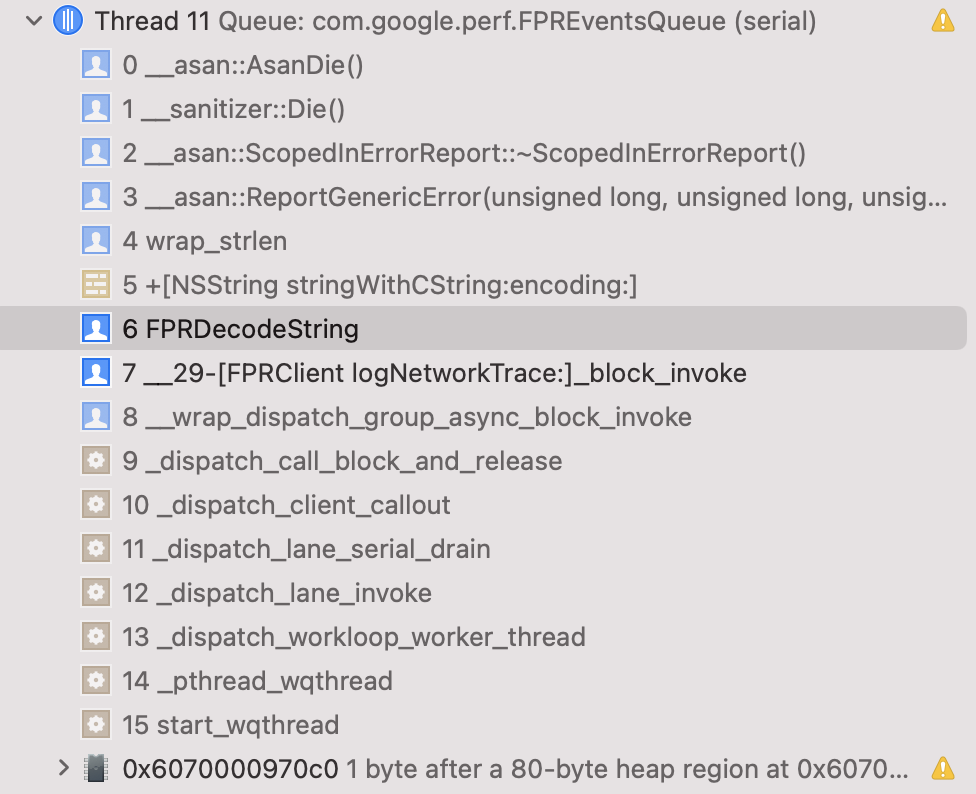Click the gear icon of _dispatch_call_block_and_release frame
The image size is (976, 794).
96,461
